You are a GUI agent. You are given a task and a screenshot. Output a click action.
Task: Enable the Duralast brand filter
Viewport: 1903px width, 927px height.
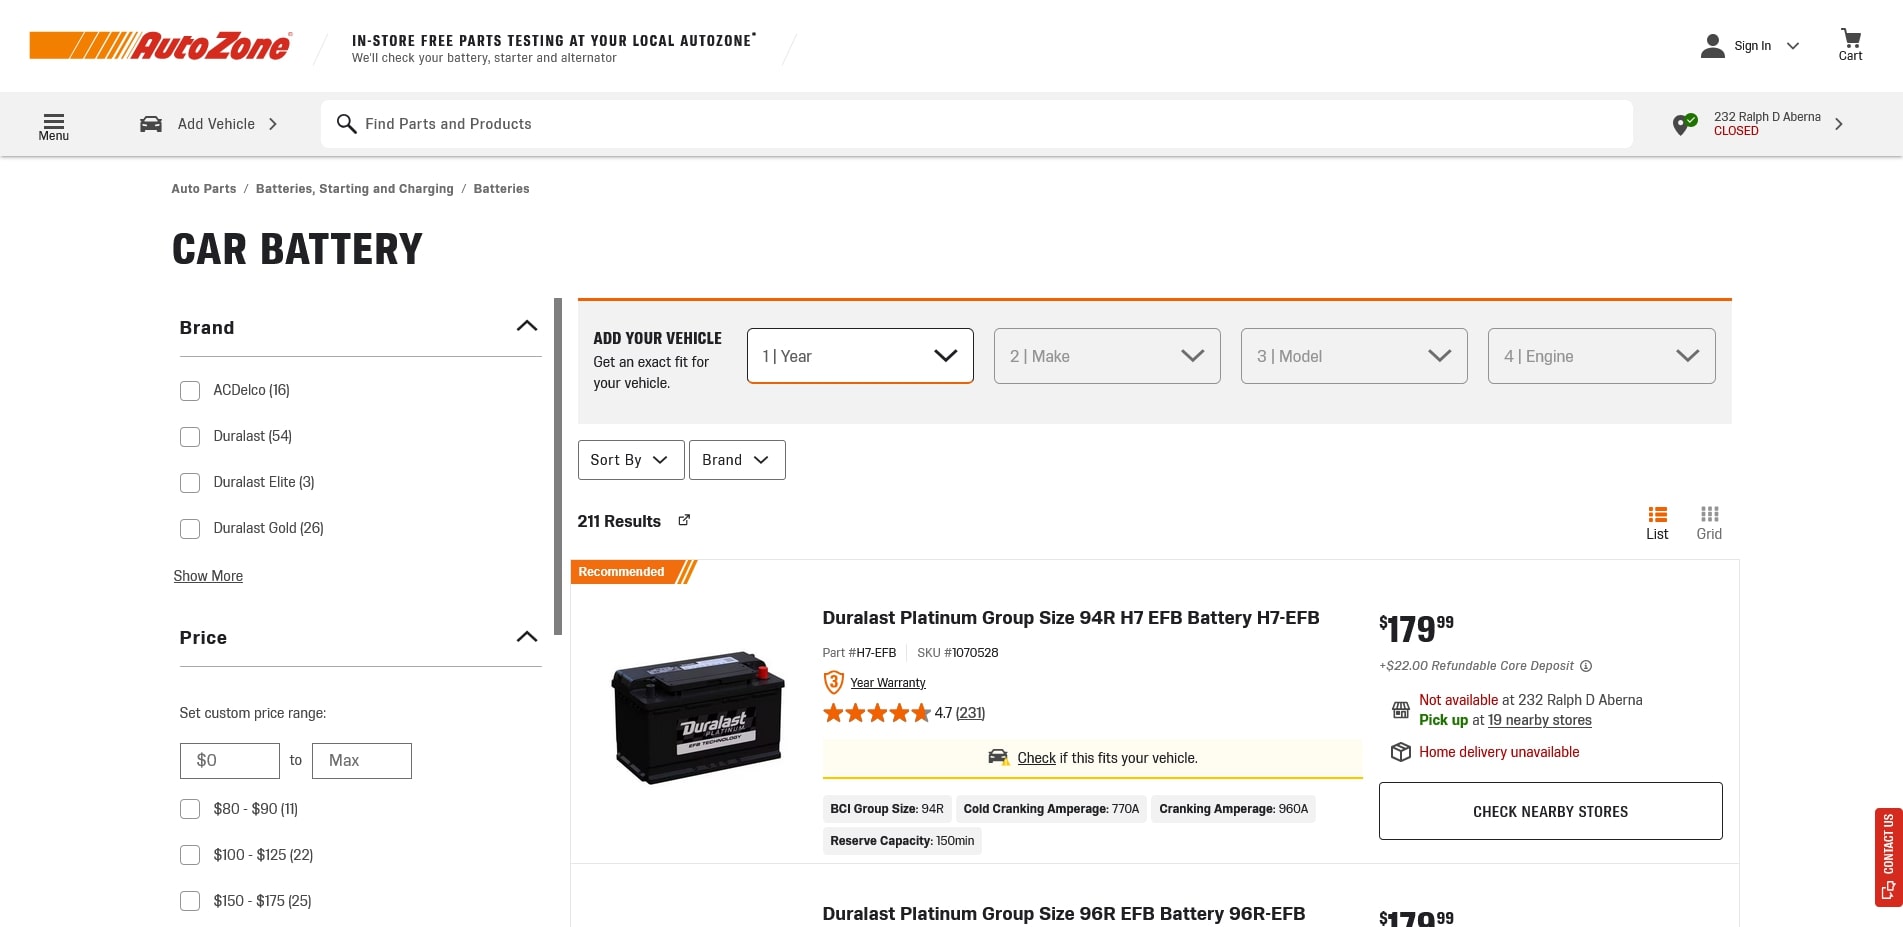190,436
